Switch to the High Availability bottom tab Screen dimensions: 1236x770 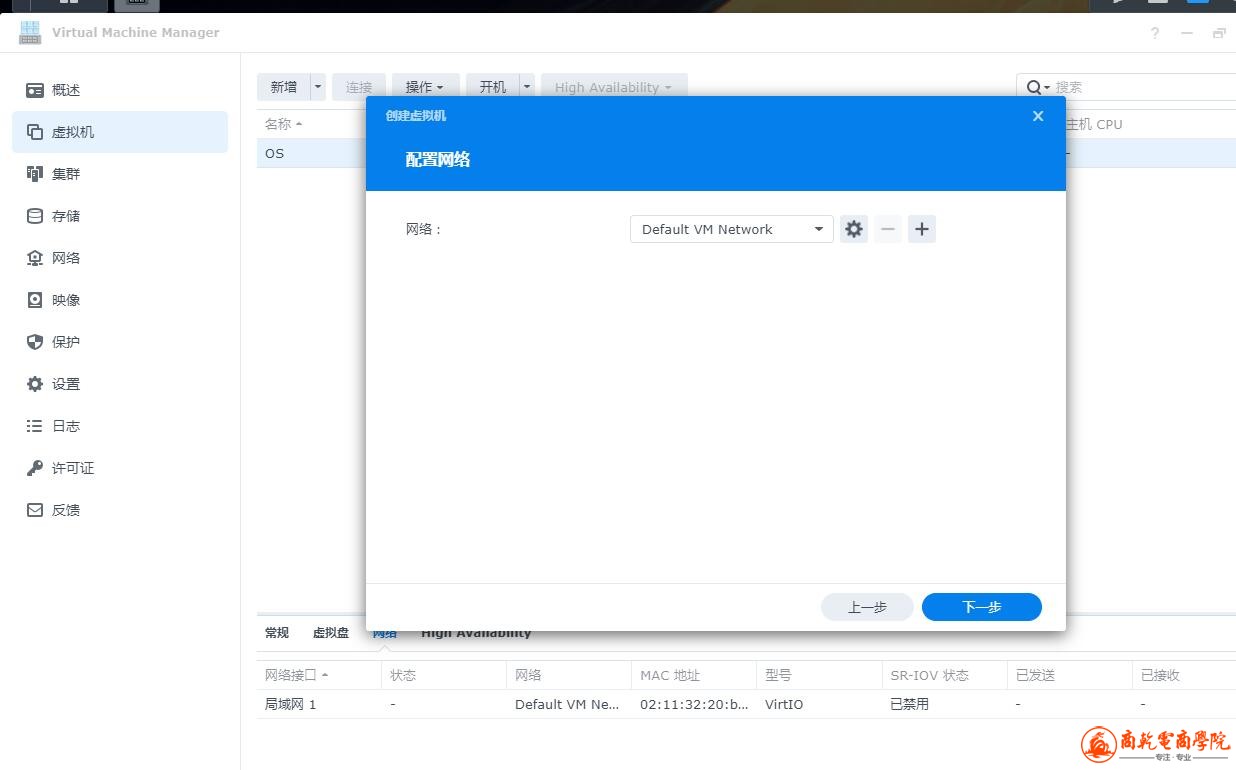476,633
